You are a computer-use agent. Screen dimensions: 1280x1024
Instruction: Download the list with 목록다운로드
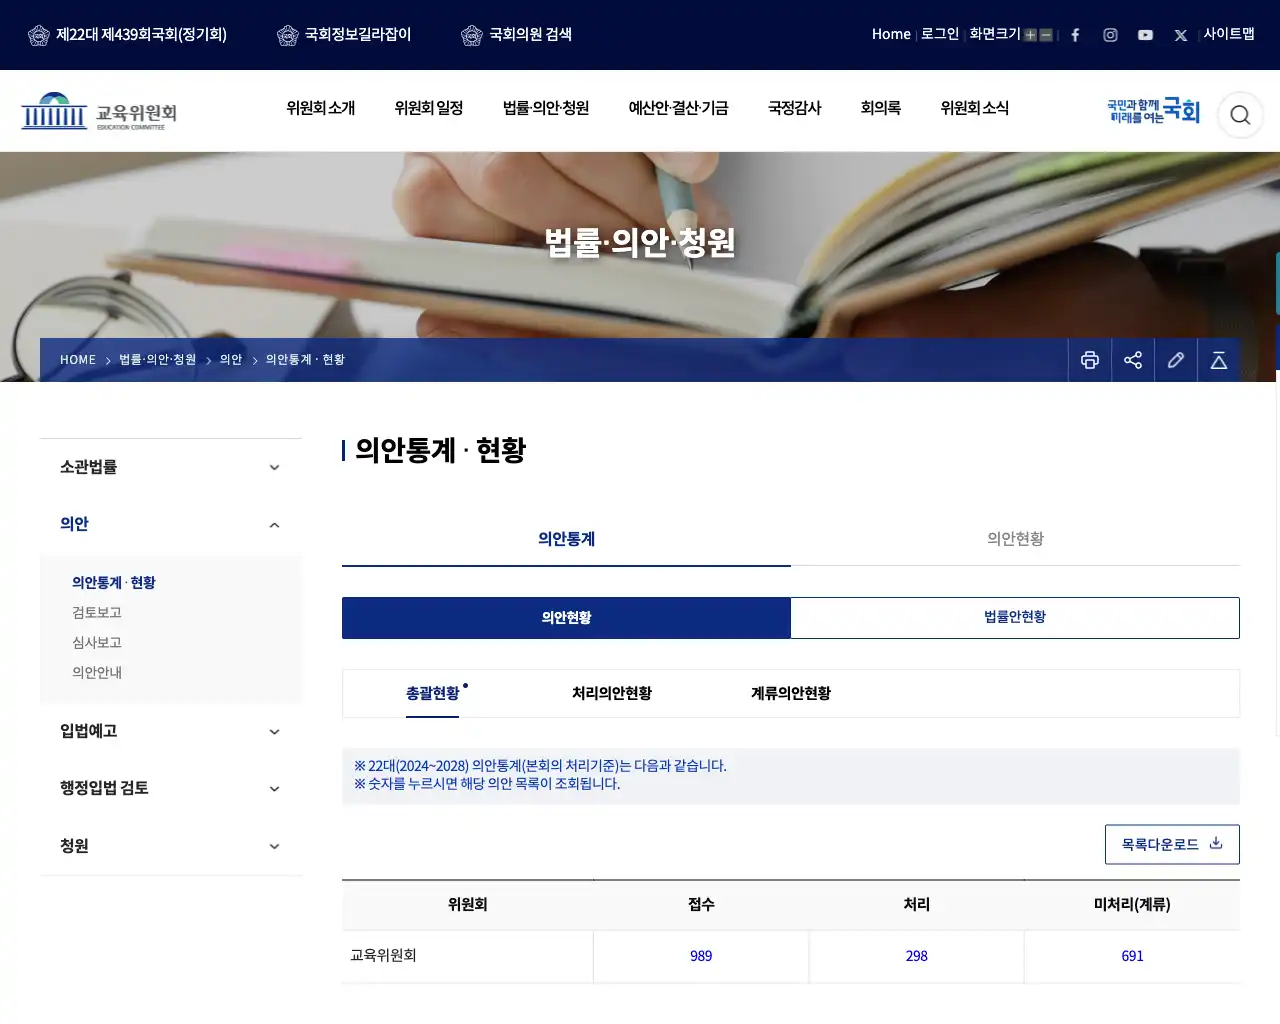1172,845
